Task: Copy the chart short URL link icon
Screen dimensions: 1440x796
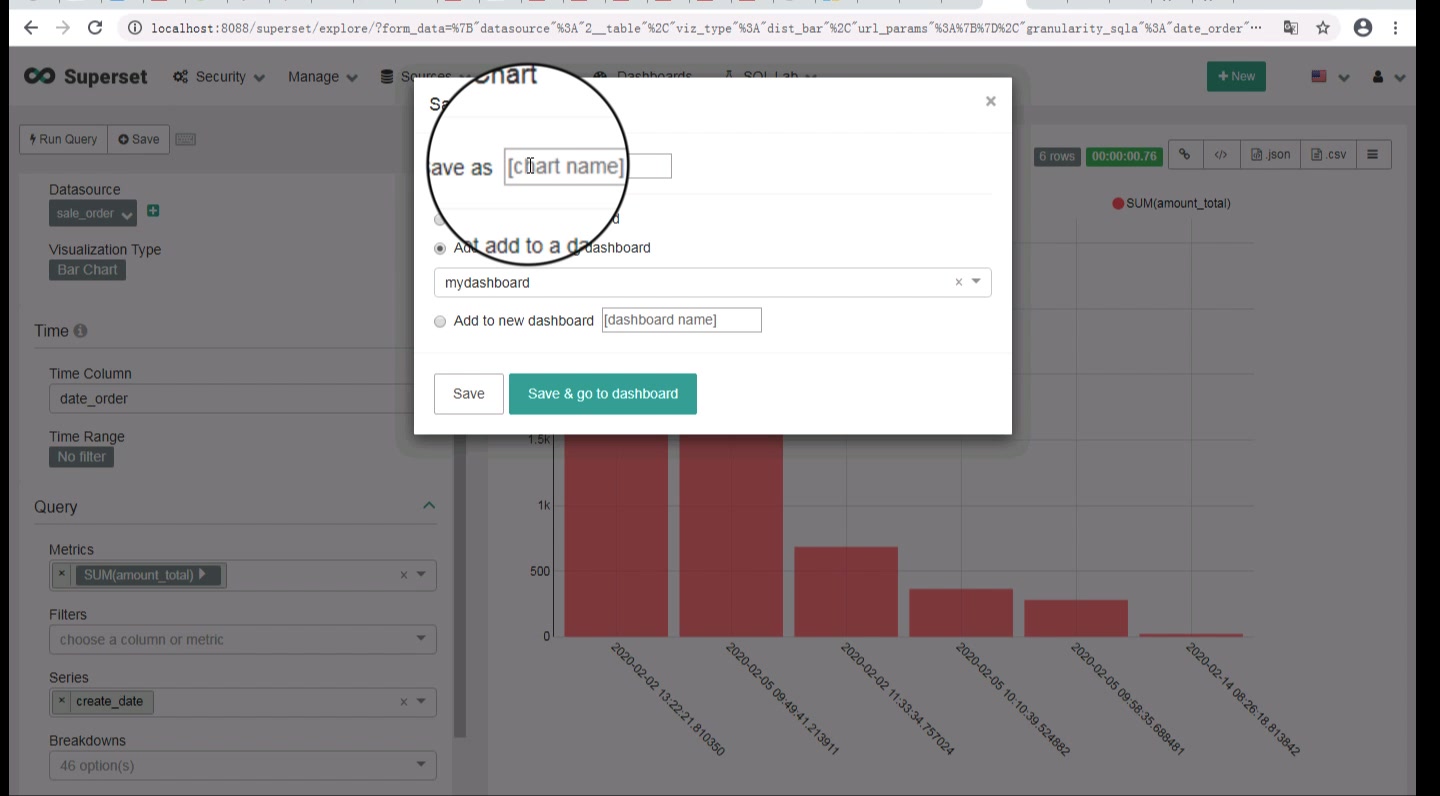Action: point(1184,154)
